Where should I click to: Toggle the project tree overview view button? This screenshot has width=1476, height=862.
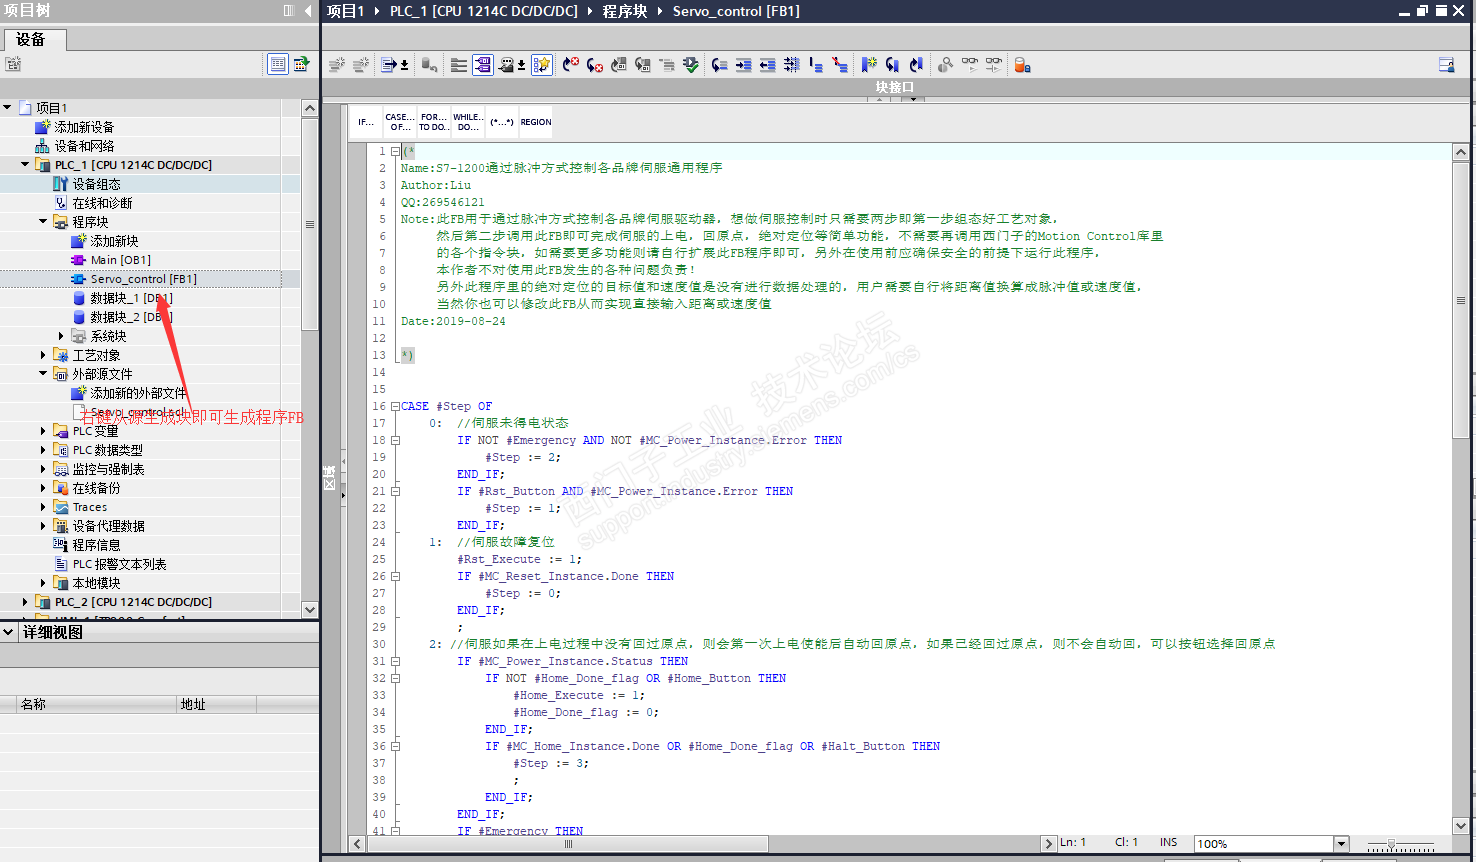[278, 64]
